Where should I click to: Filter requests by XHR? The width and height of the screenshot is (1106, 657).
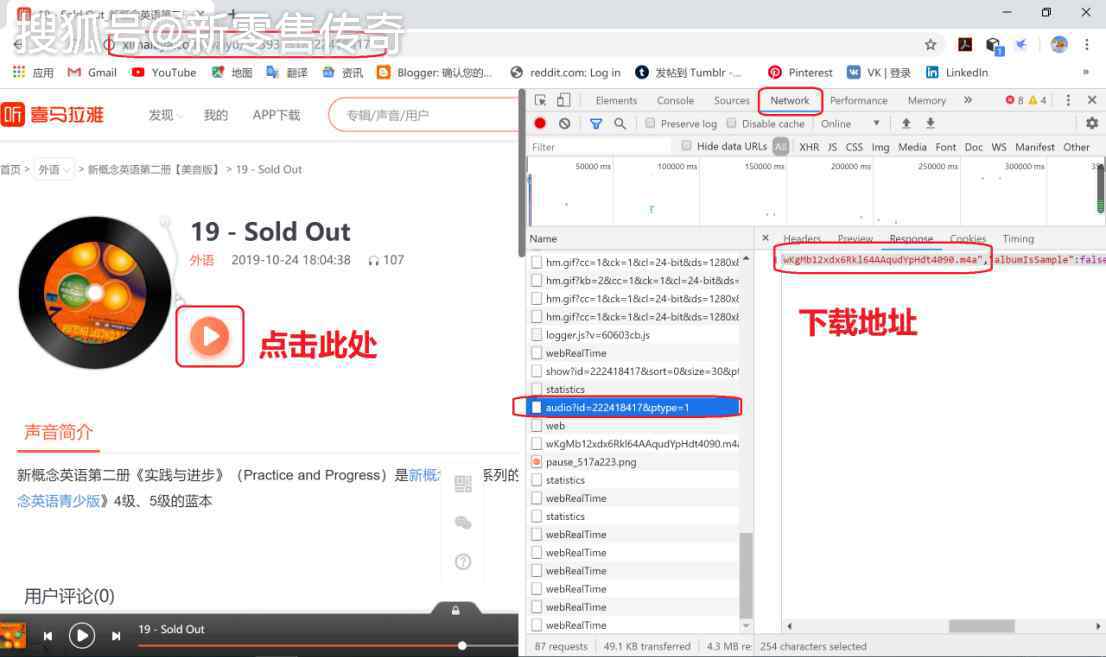pos(809,147)
